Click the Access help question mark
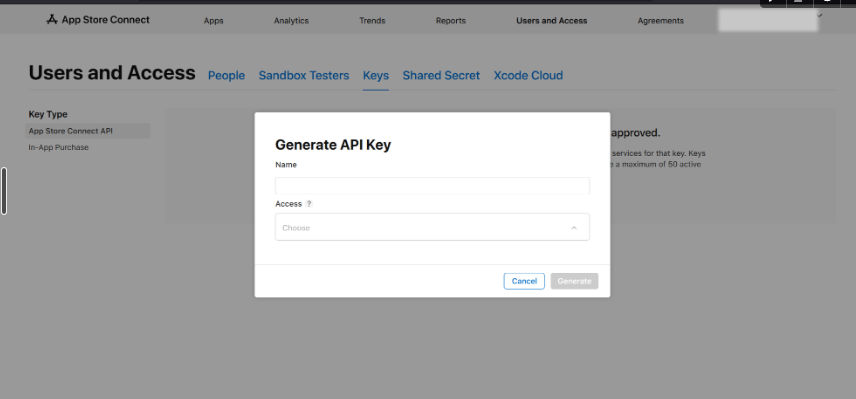Viewport: 856px width, 399px height. click(x=308, y=204)
